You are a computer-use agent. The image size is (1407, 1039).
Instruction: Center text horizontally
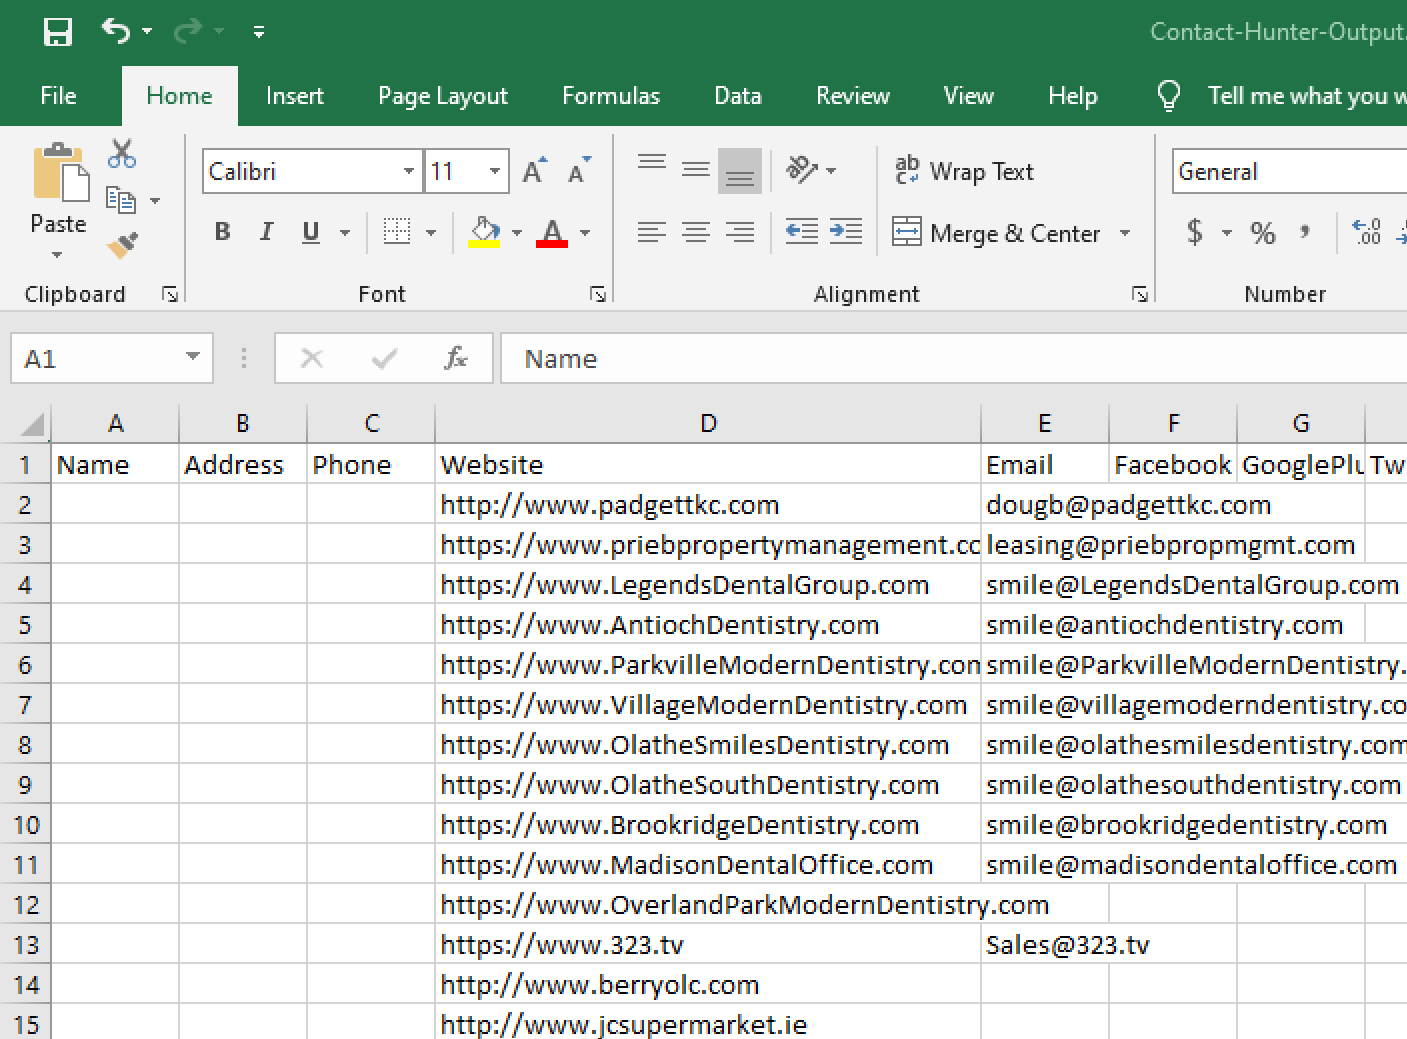(696, 232)
